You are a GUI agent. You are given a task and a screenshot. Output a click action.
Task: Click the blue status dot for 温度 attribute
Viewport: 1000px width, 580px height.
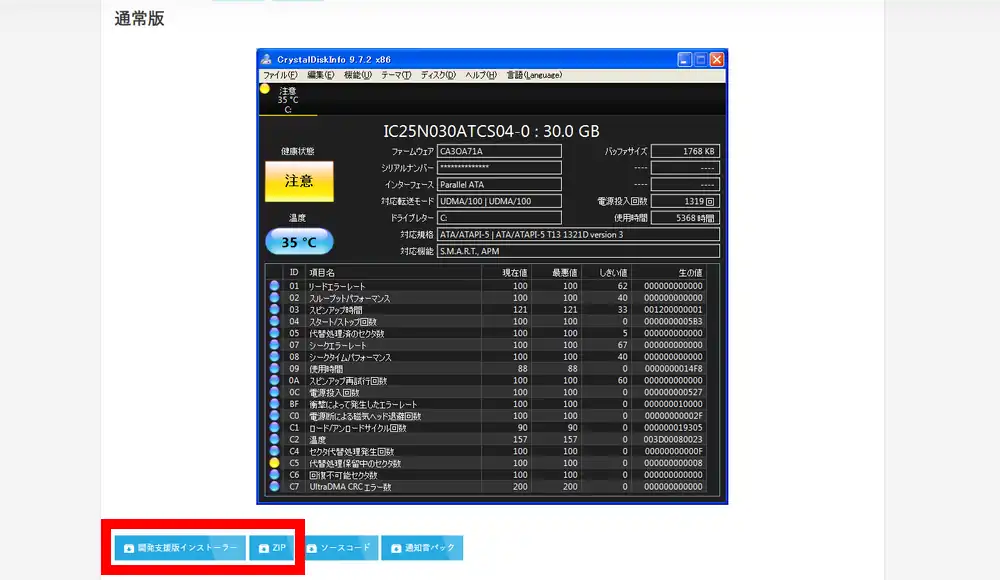point(274,438)
